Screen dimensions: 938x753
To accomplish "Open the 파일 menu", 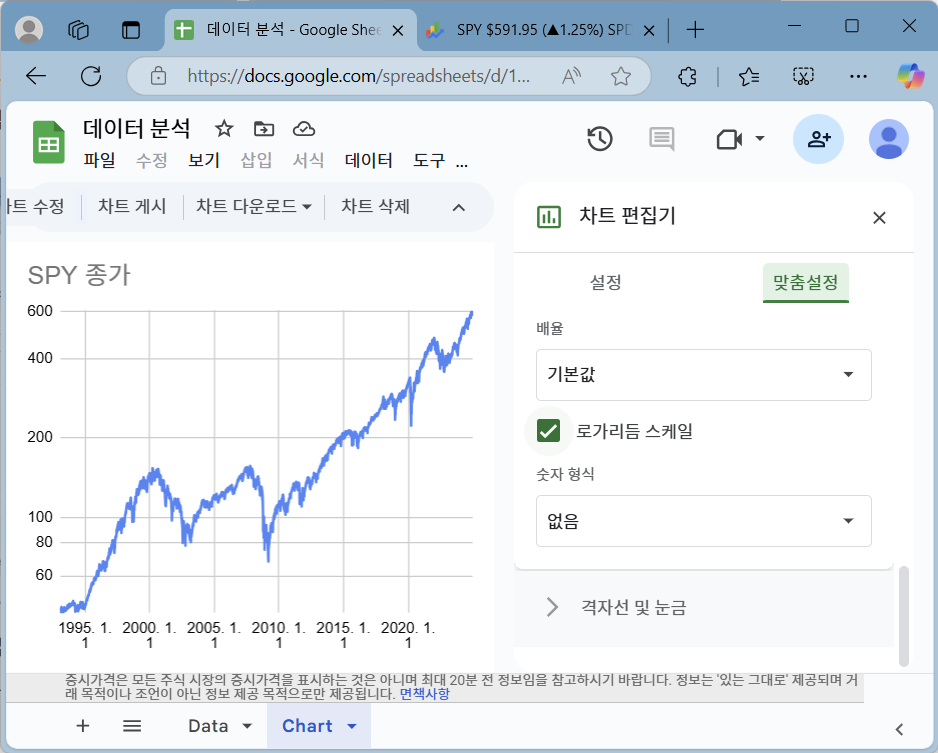I will click(x=99, y=160).
